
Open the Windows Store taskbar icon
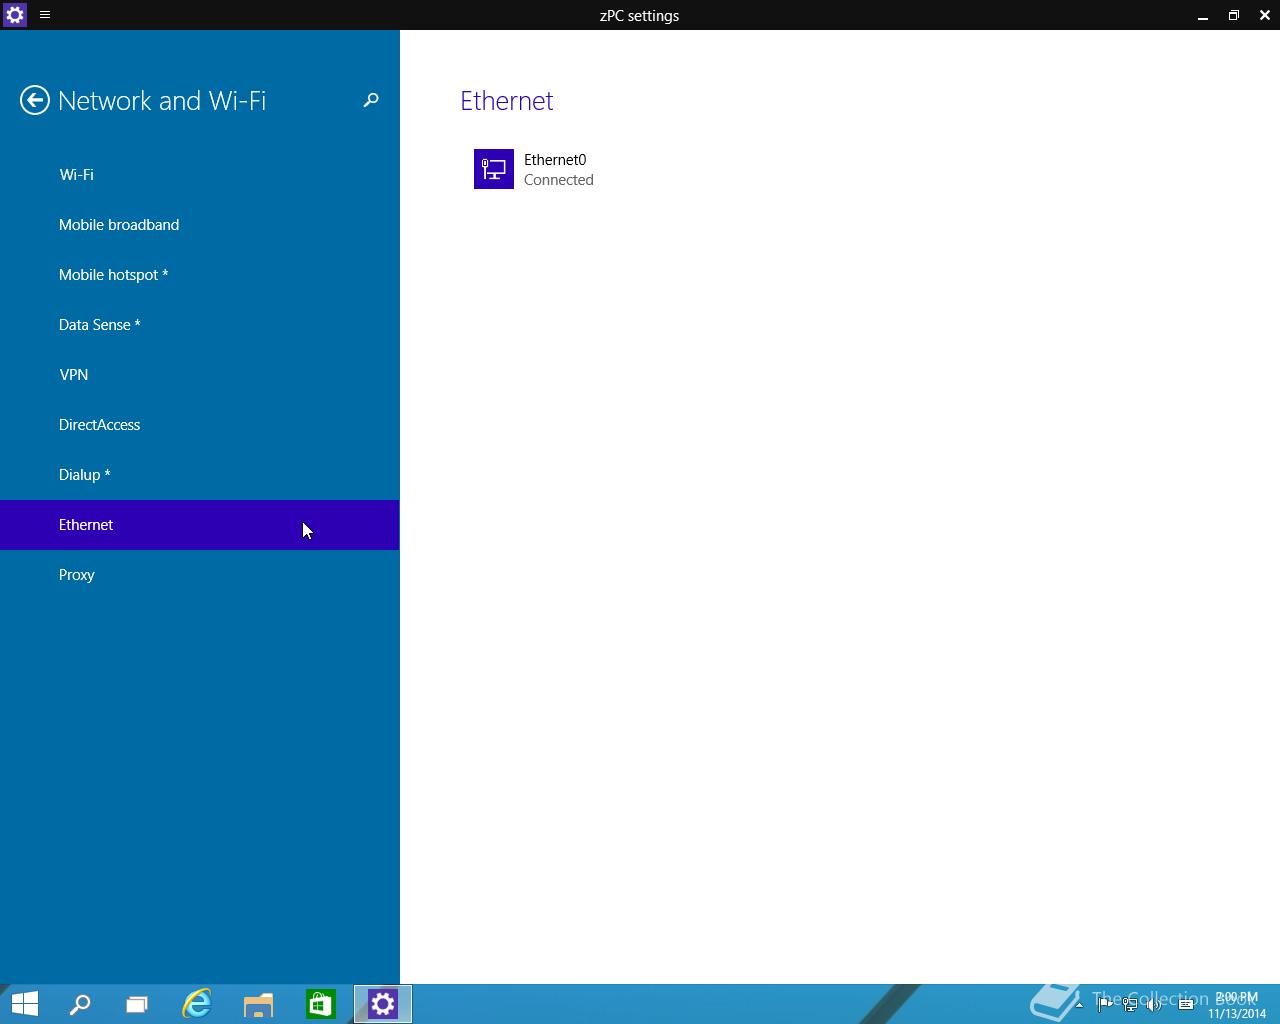[321, 1004]
